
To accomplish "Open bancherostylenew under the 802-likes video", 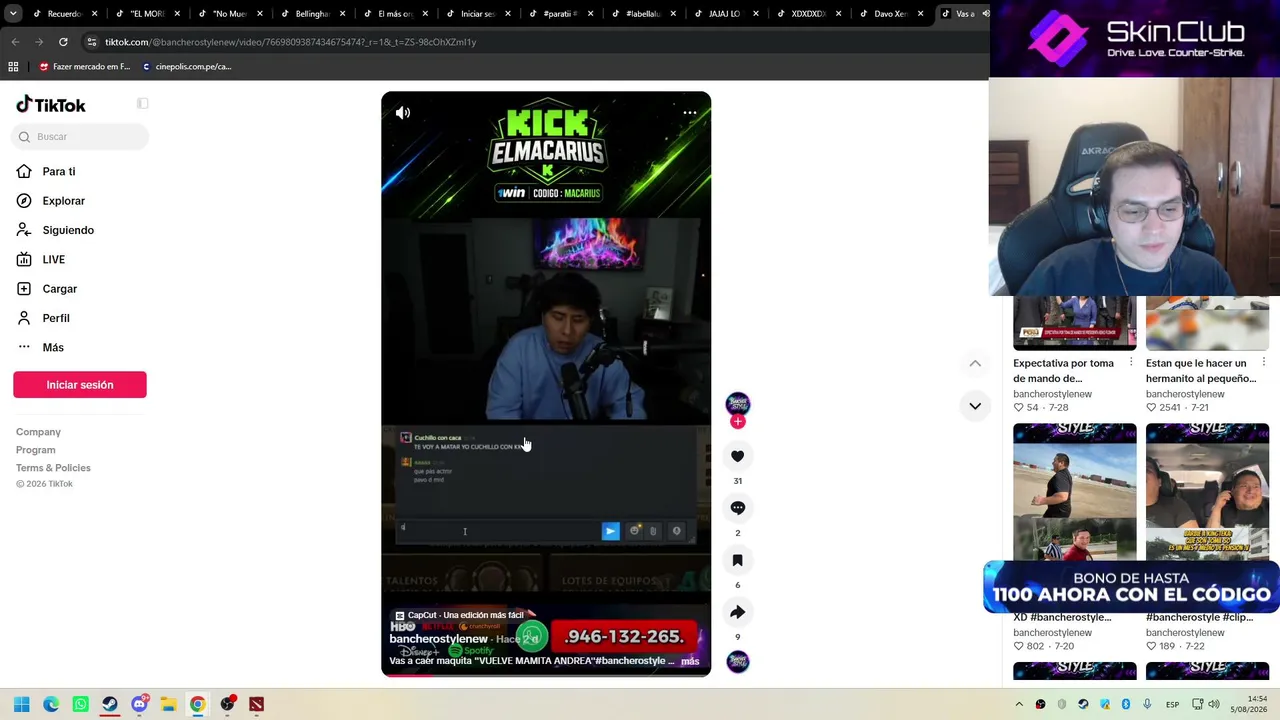I will coord(1052,633).
